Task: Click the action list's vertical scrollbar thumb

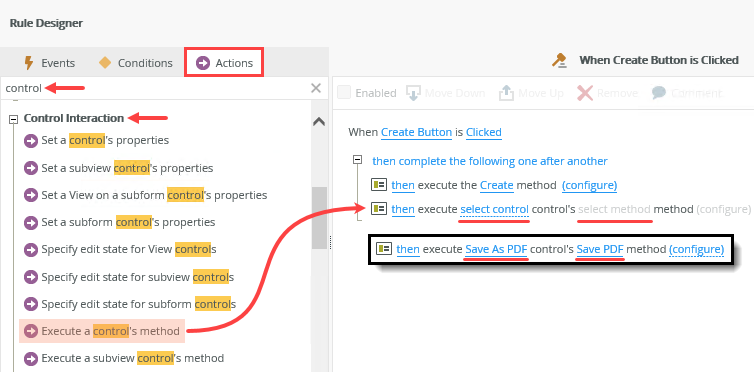Action: 319,218
